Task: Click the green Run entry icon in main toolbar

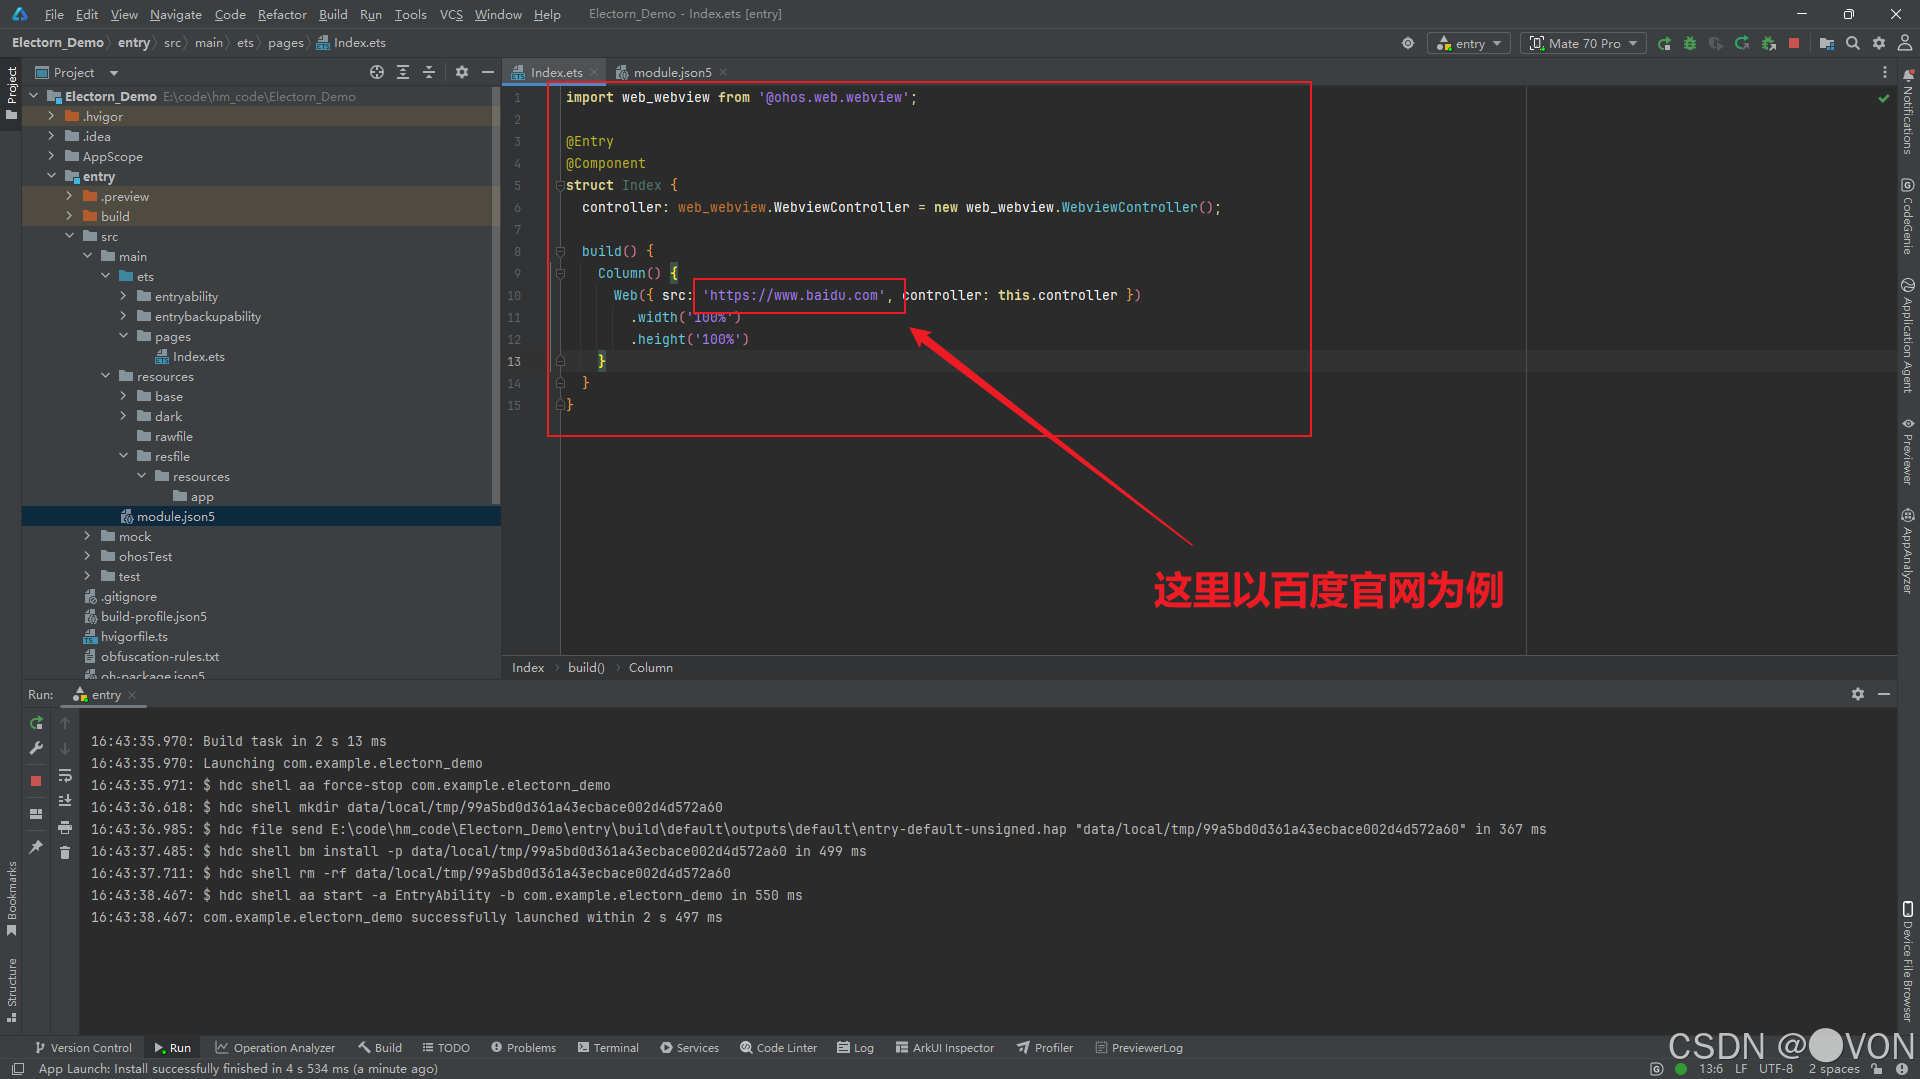Action: 1664,43
